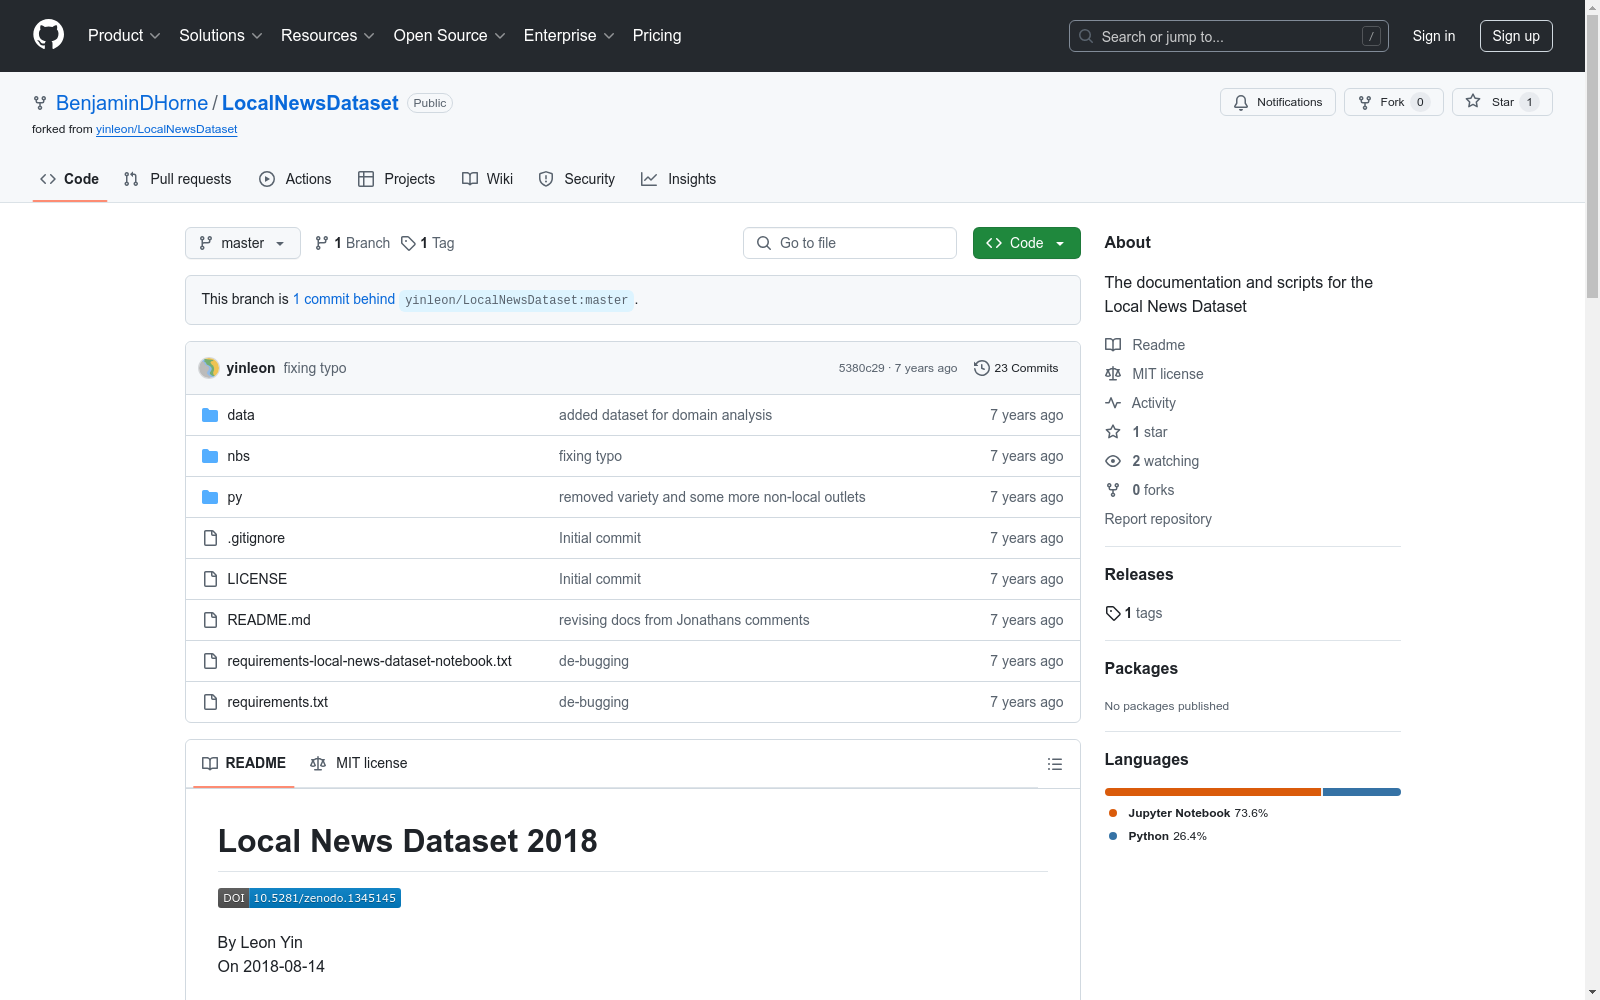
Task: Click the Jupyter Notebook 73.6% language link
Action: (x=1188, y=813)
